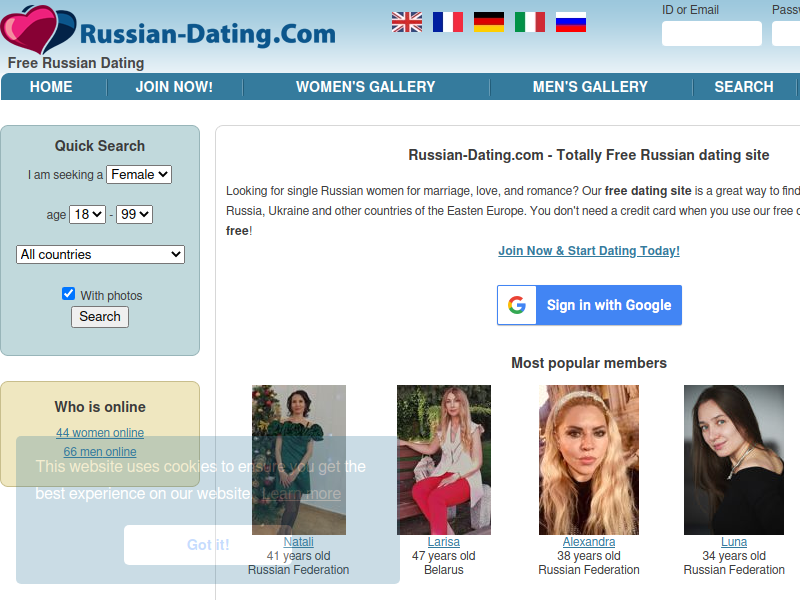Switch language with the German flag
Viewport: 800px width, 600px height.
pos(489,22)
